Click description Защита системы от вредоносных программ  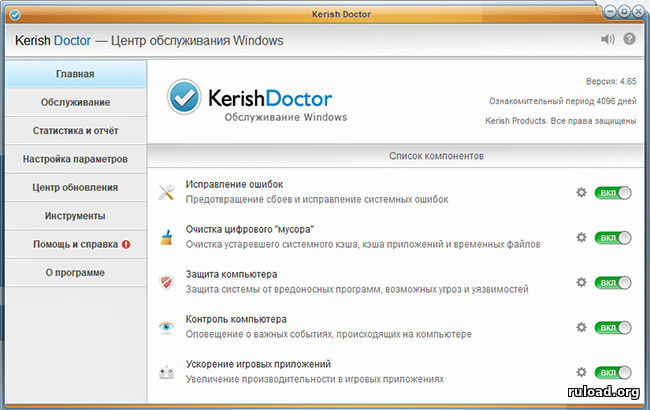[x=357, y=289]
